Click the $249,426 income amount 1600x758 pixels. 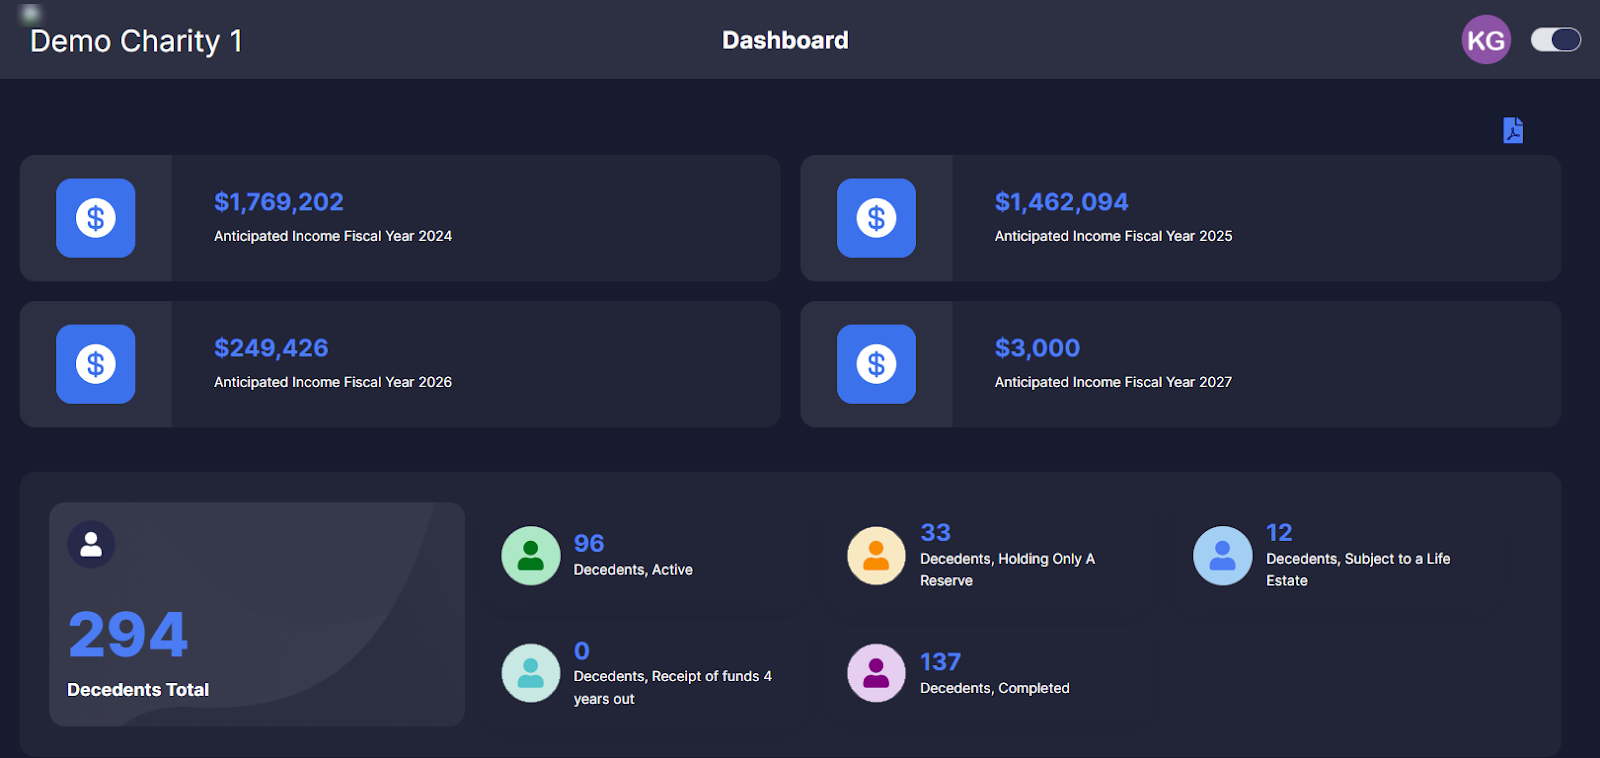pyautogui.click(x=271, y=348)
